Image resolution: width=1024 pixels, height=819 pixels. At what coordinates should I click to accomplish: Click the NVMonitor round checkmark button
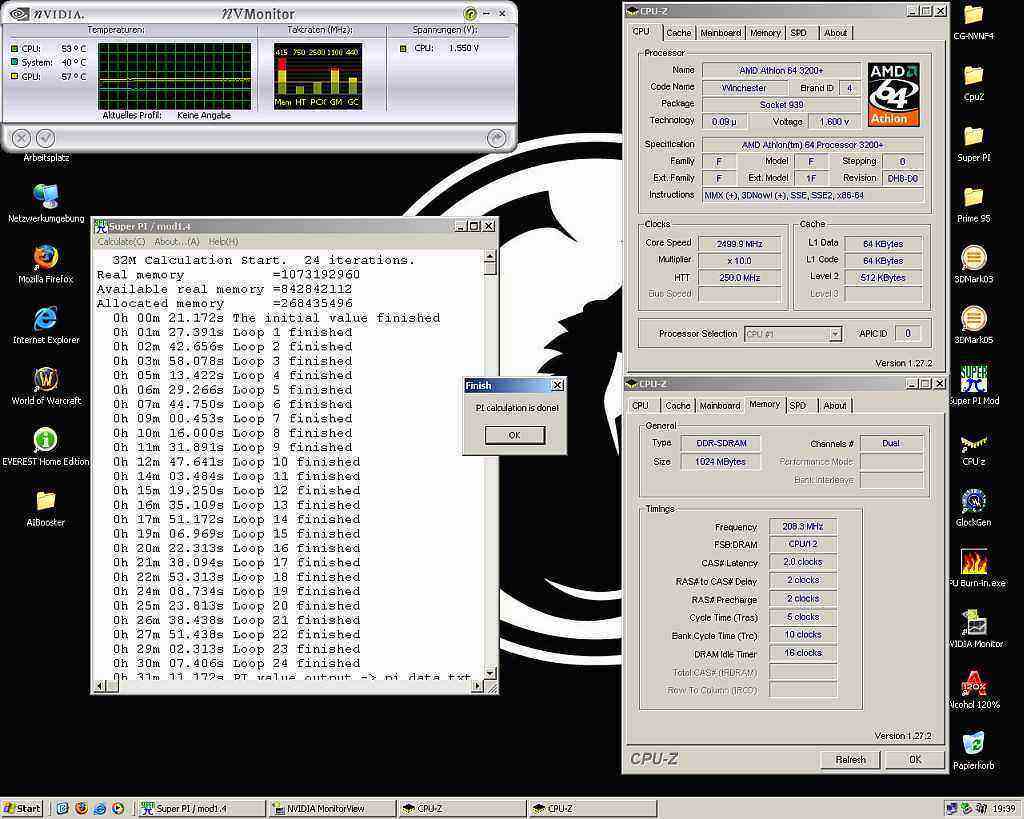pyautogui.click(x=45, y=138)
